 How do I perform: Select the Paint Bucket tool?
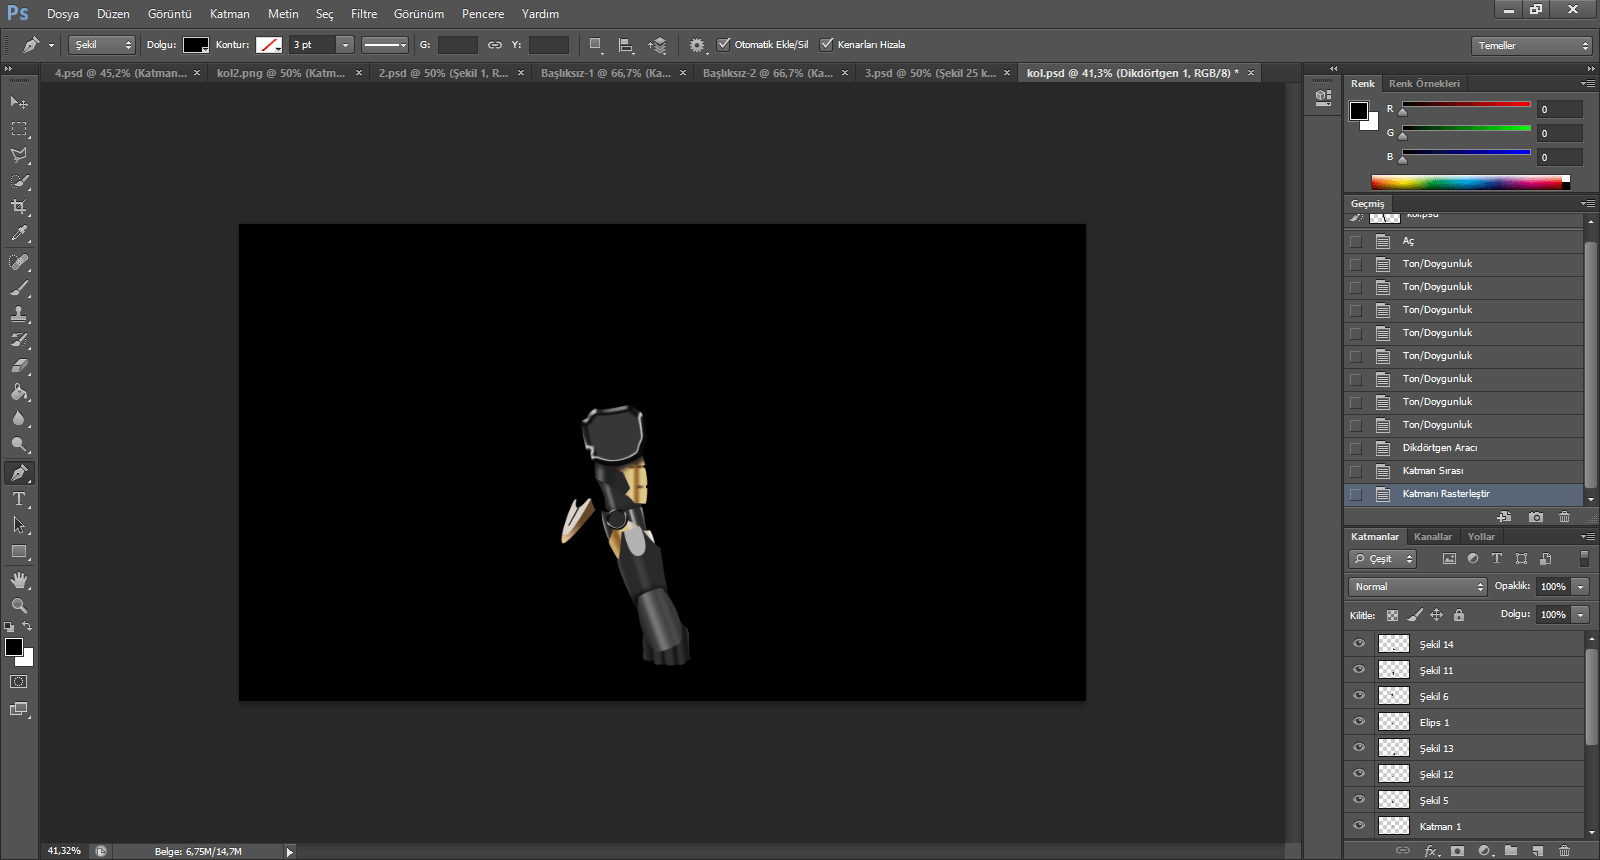pyautogui.click(x=19, y=392)
